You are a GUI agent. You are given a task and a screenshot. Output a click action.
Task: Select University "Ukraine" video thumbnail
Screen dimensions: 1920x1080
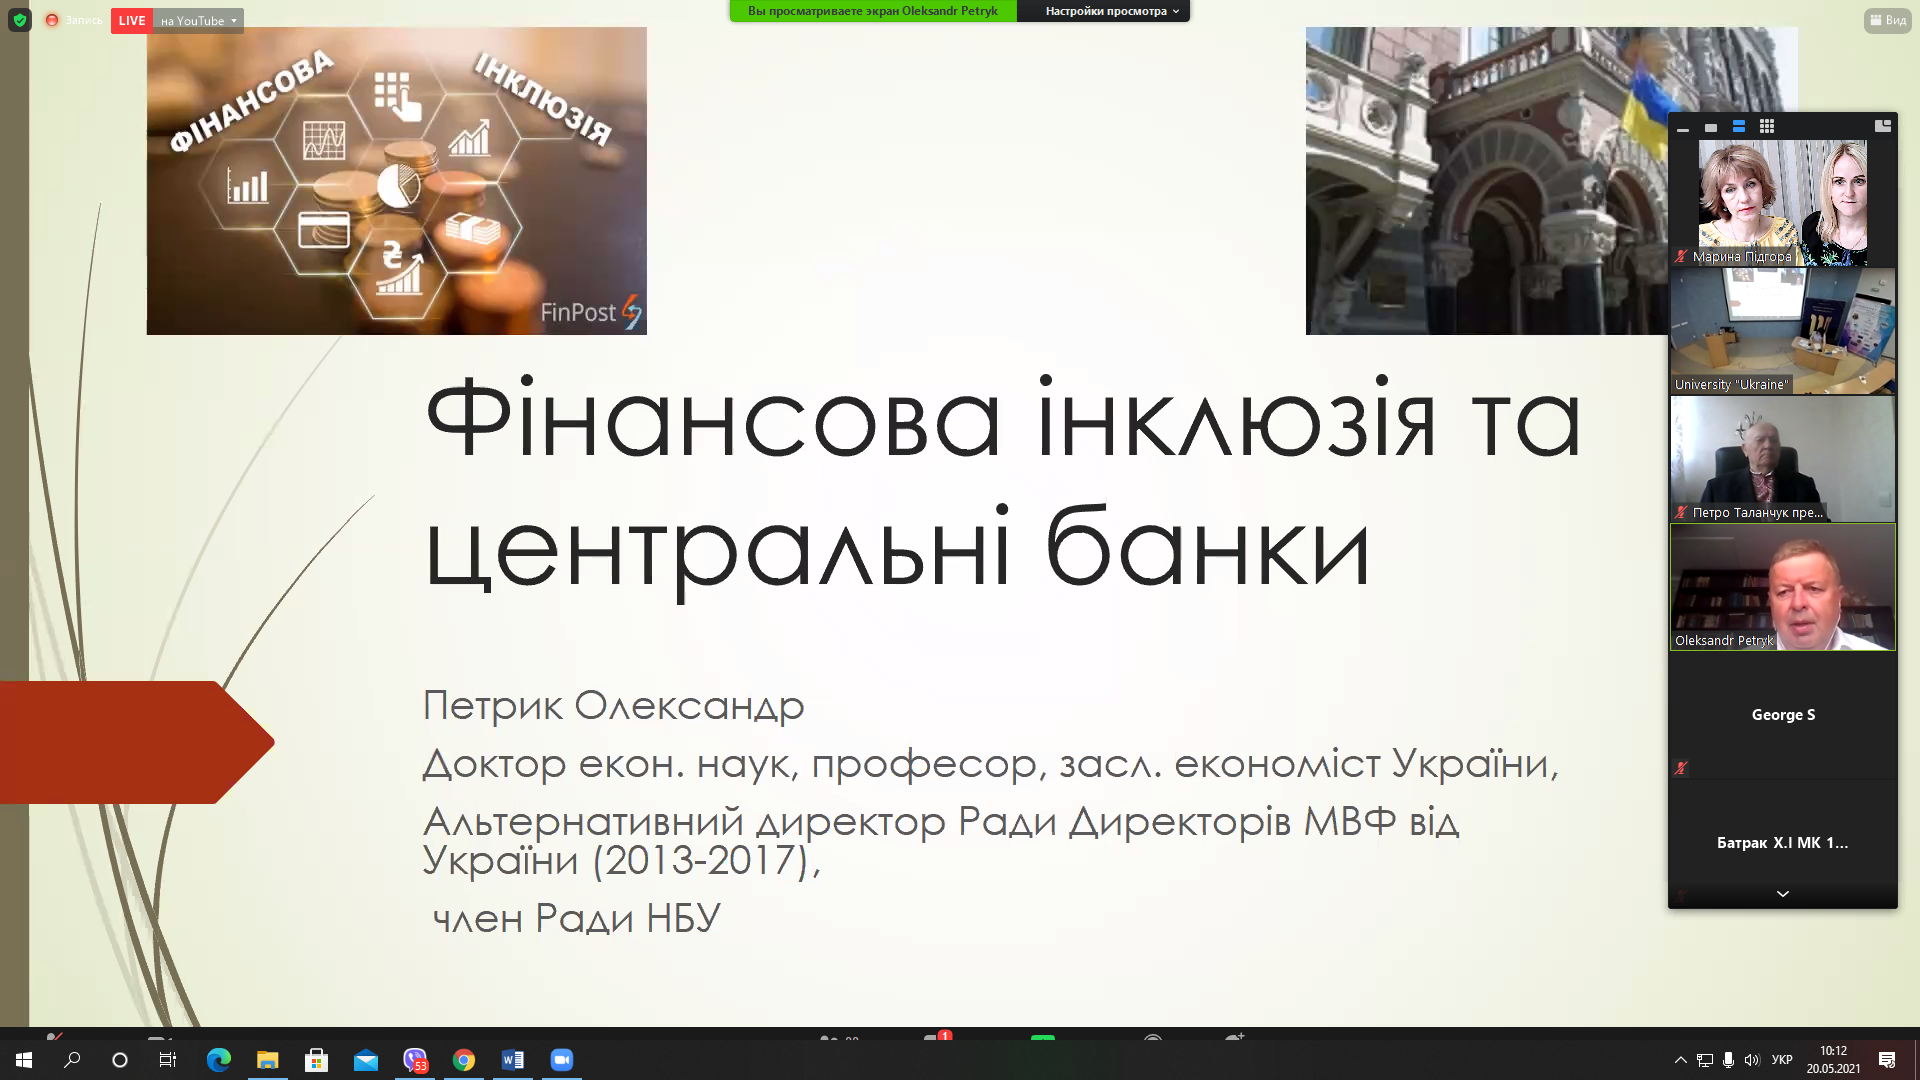coord(1782,331)
